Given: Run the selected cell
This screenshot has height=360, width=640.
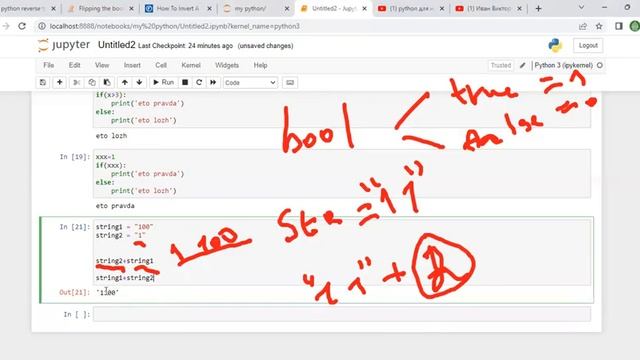Looking at the screenshot, I should point(163,82).
